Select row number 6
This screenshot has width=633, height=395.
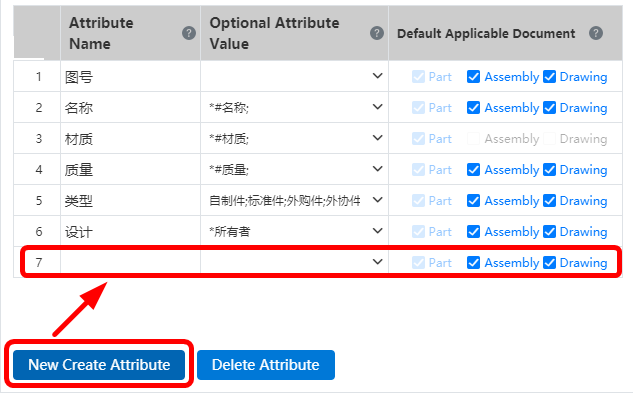coord(38,231)
